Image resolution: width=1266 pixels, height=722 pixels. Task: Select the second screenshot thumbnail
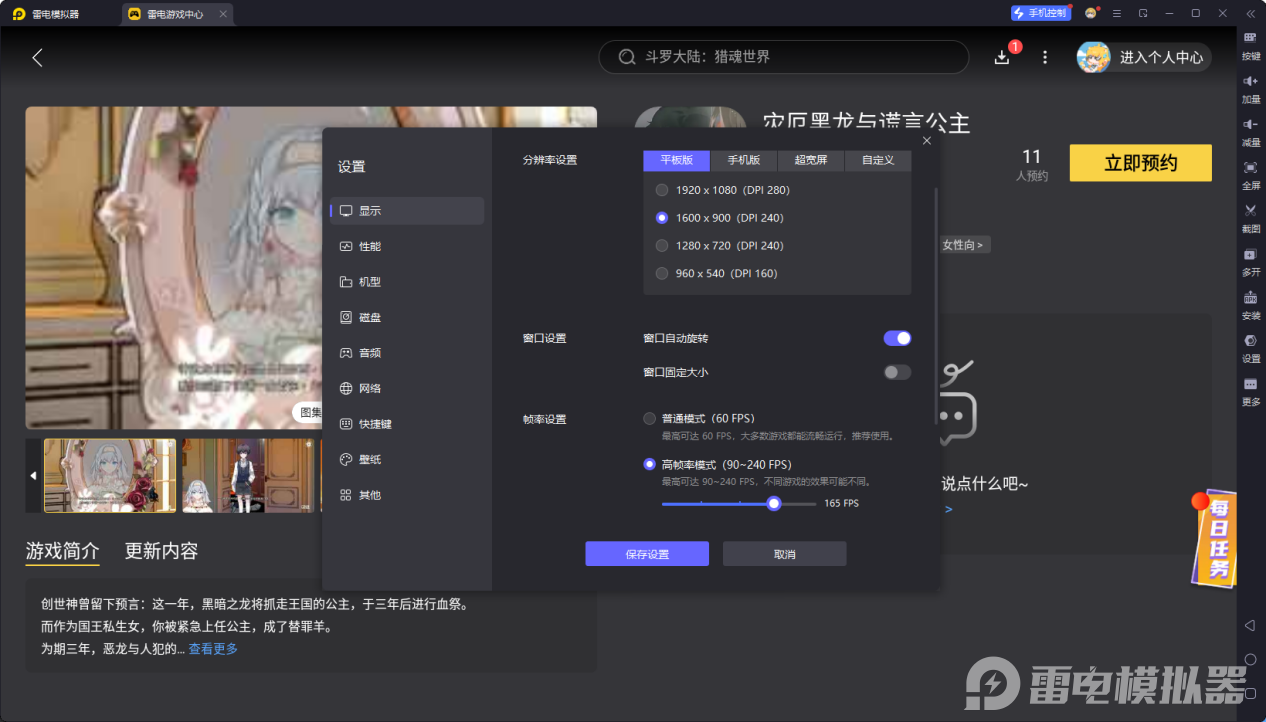click(248, 476)
